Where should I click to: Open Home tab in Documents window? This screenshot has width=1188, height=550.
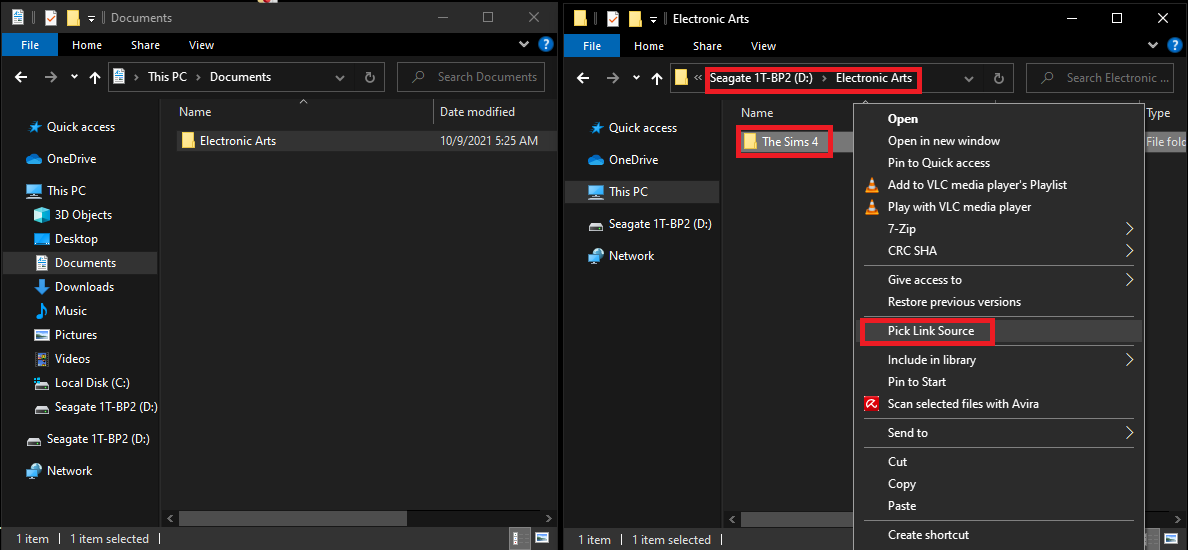point(87,45)
